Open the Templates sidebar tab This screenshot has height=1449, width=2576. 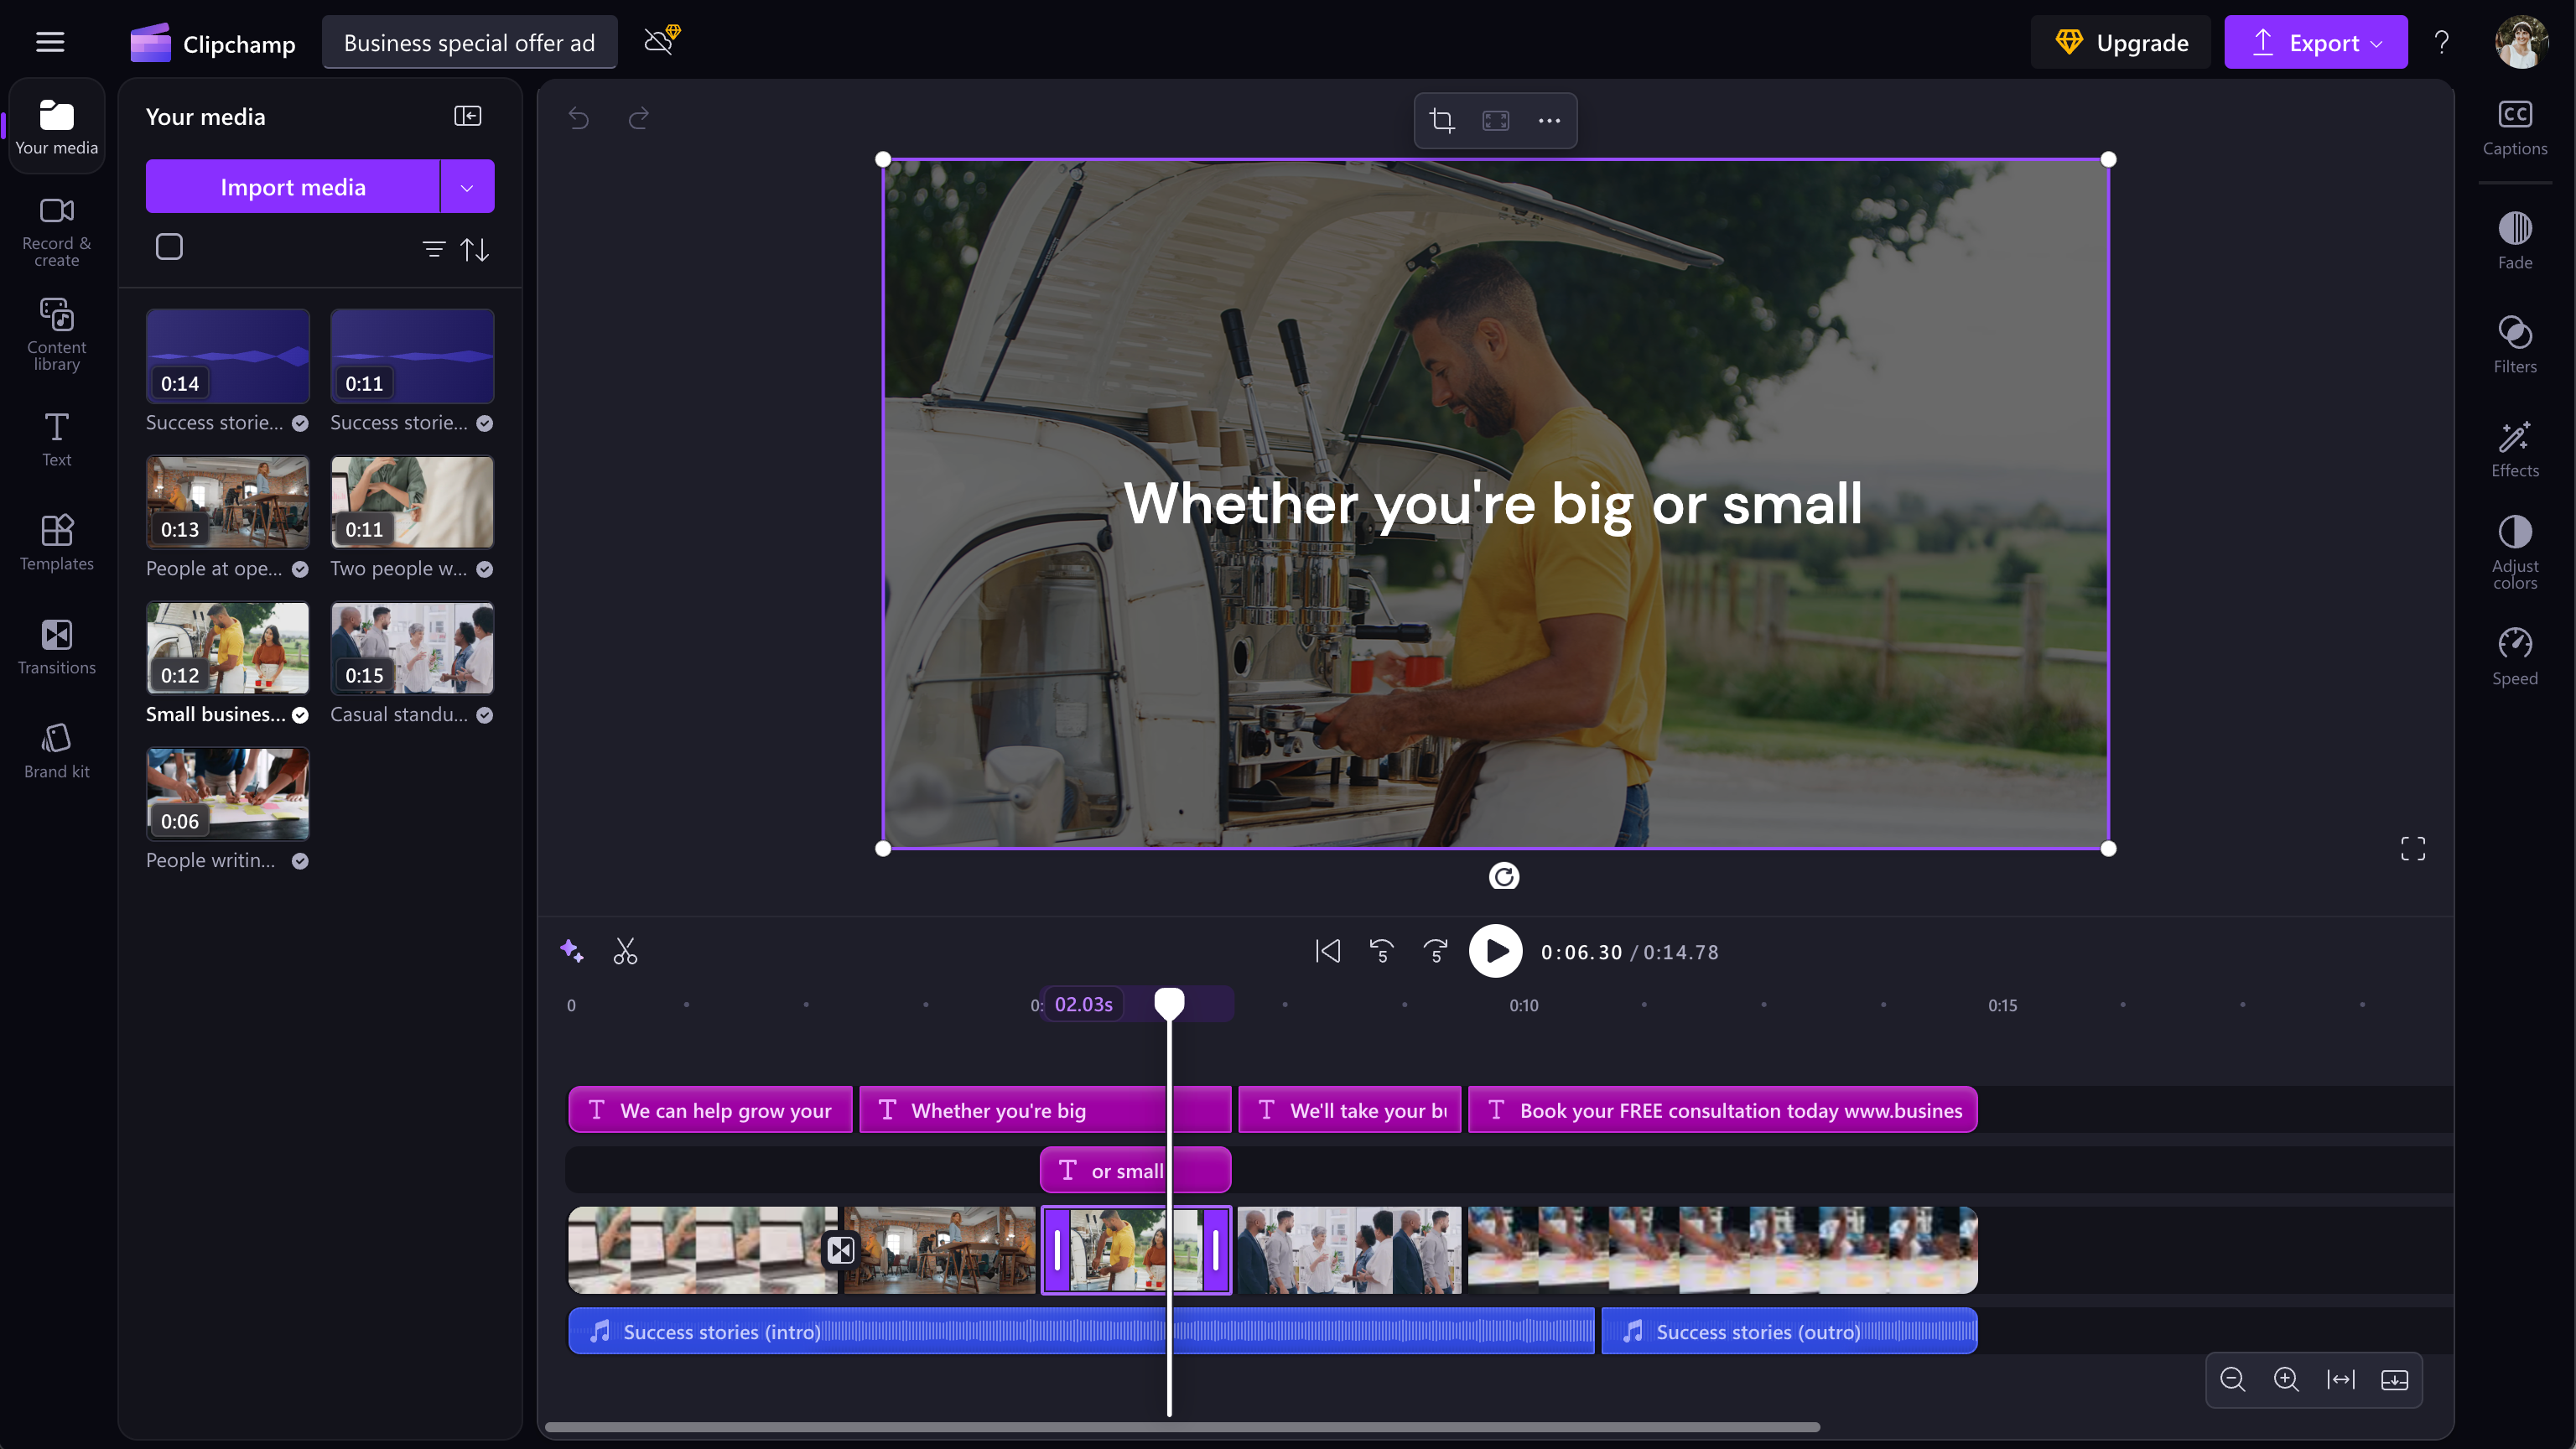click(57, 542)
